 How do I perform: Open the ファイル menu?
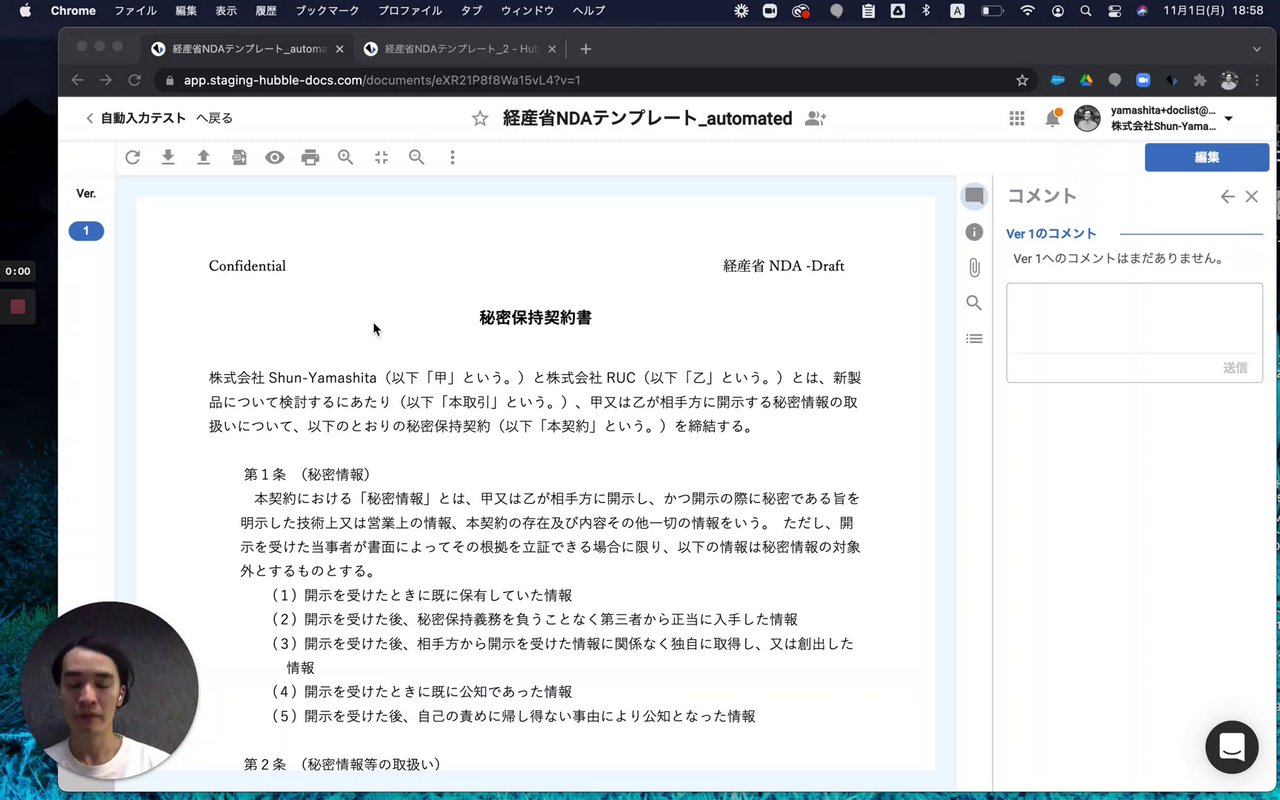point(135,11)
